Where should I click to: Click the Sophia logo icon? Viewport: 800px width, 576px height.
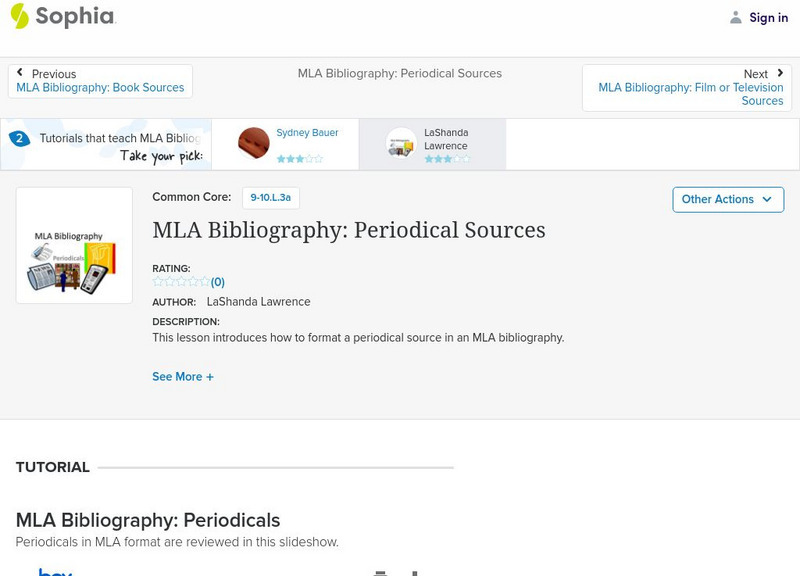pos(19,16)
